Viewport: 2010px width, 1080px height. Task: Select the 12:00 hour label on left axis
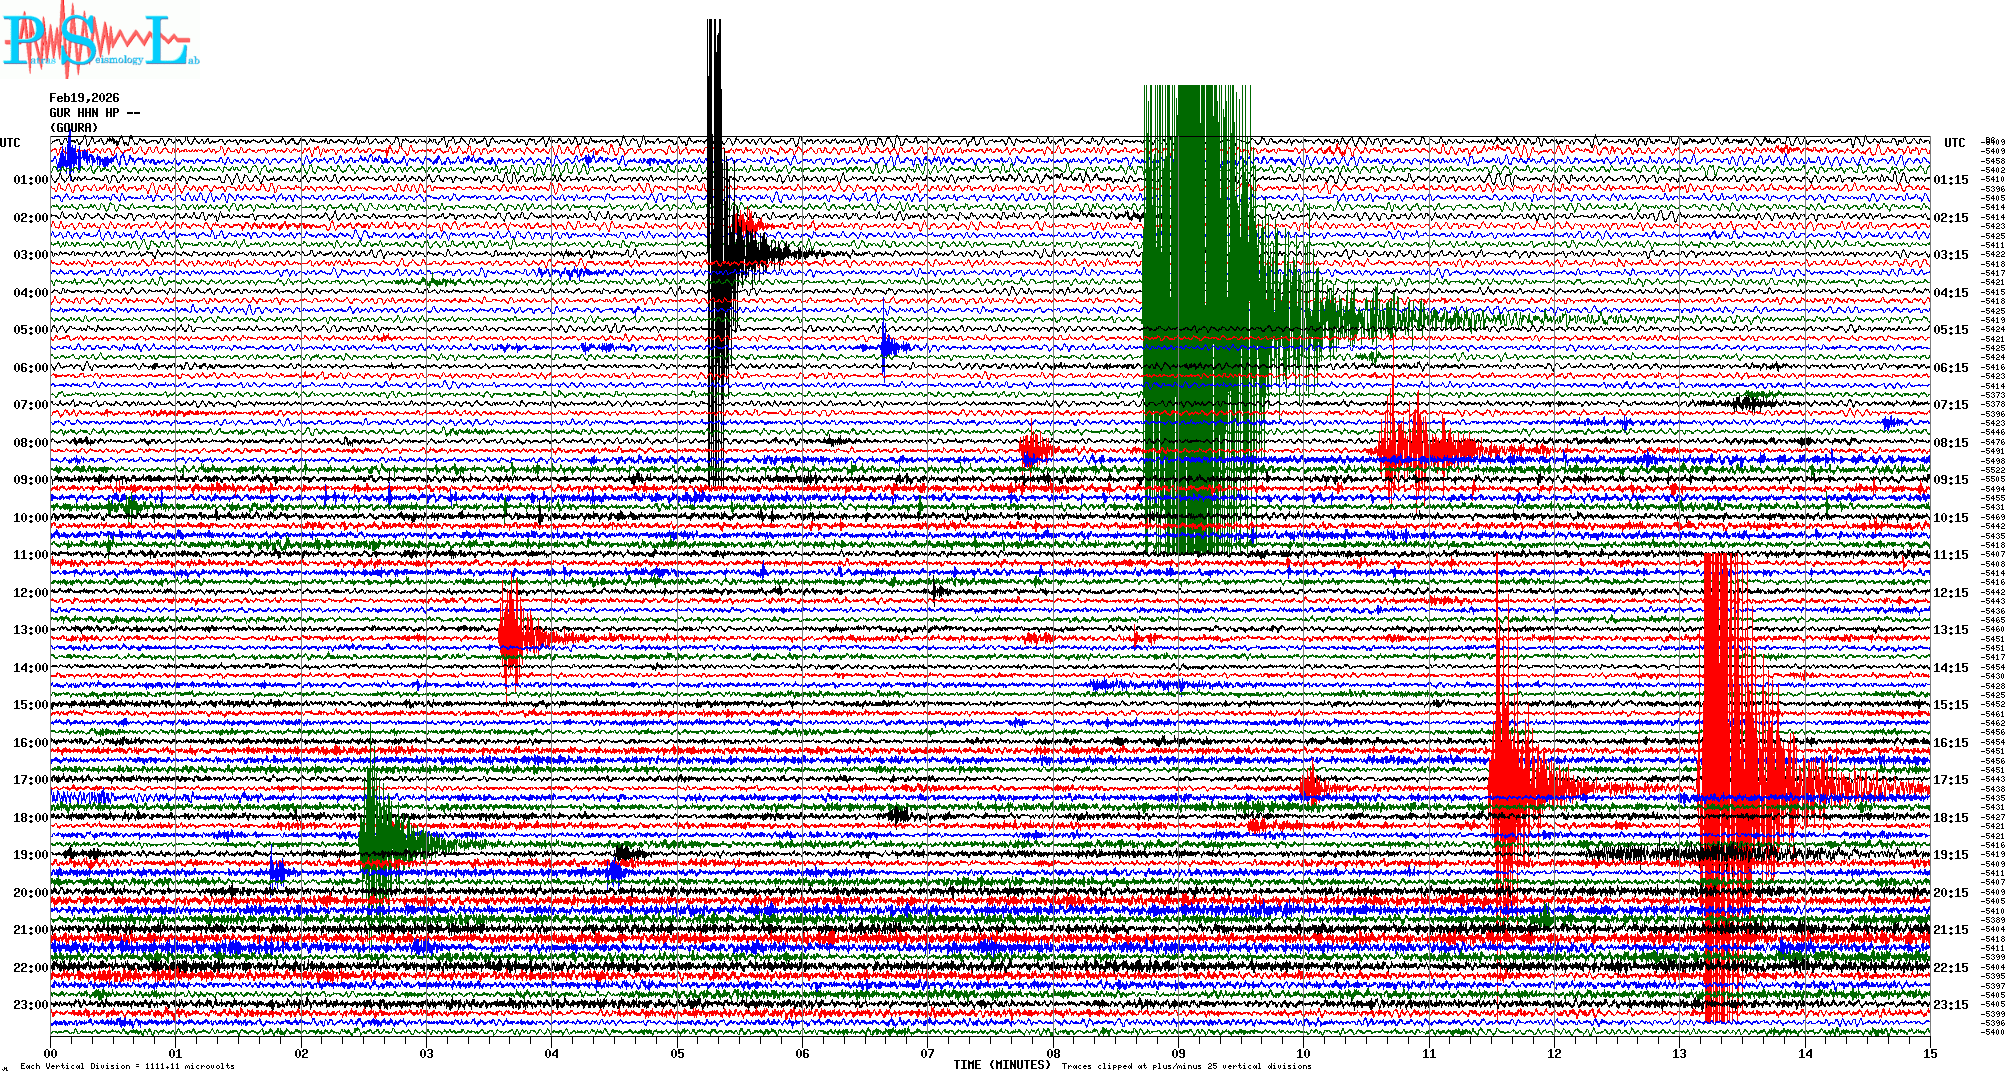tap(30, 593)
